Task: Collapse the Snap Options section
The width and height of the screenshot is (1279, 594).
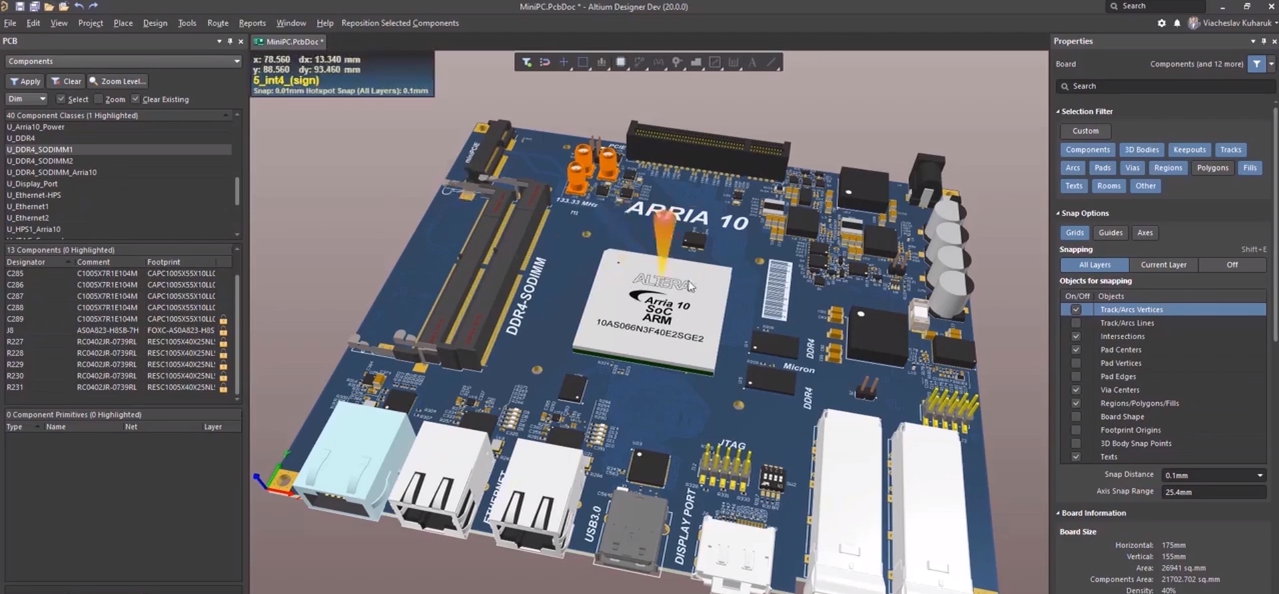Action: [1058, 213]
